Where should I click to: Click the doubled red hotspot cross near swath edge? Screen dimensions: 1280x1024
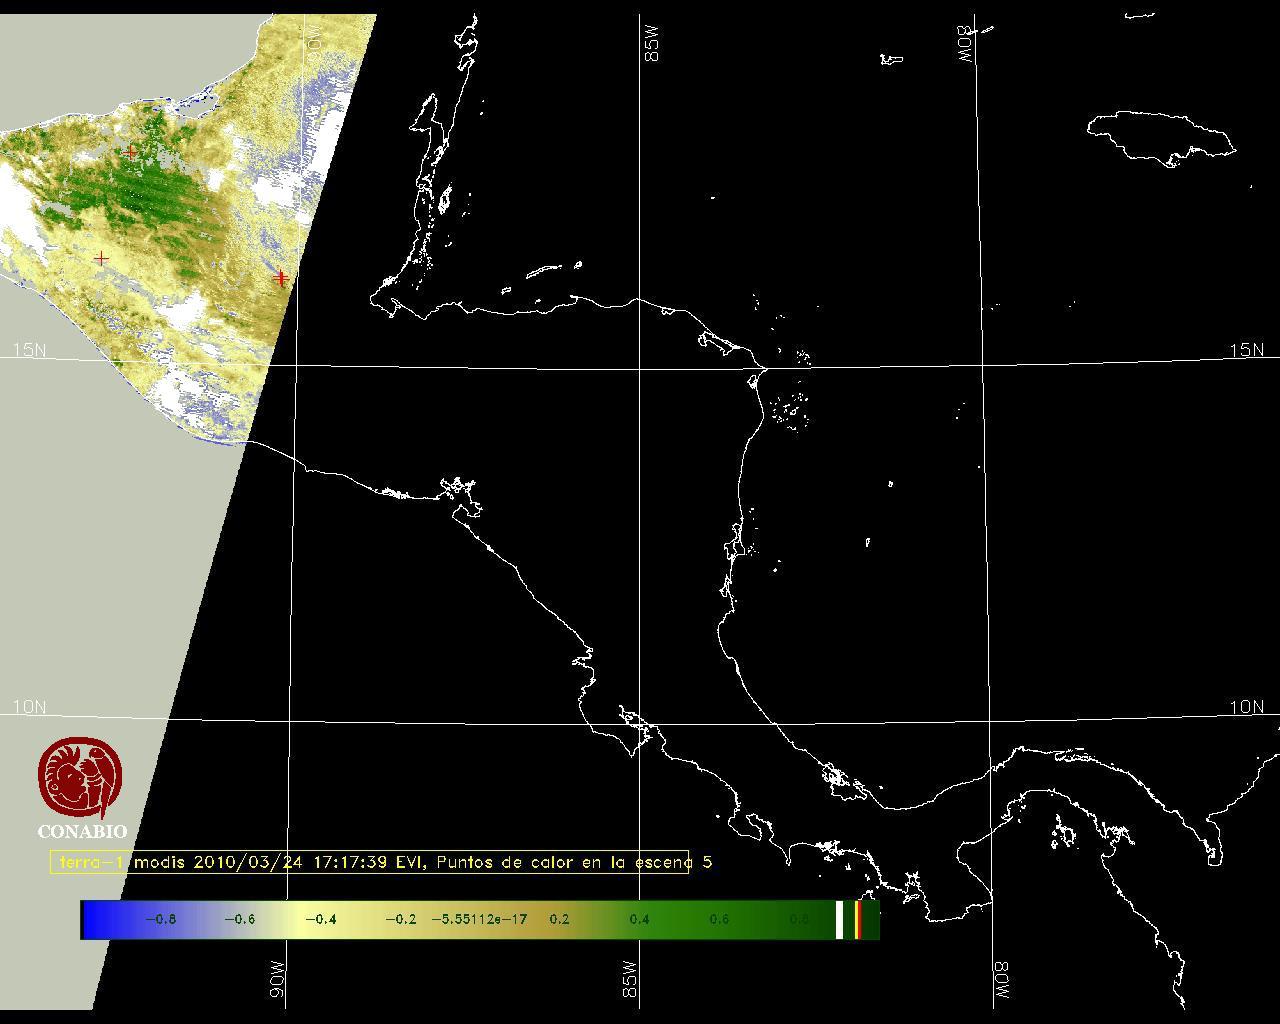point(282,277)
